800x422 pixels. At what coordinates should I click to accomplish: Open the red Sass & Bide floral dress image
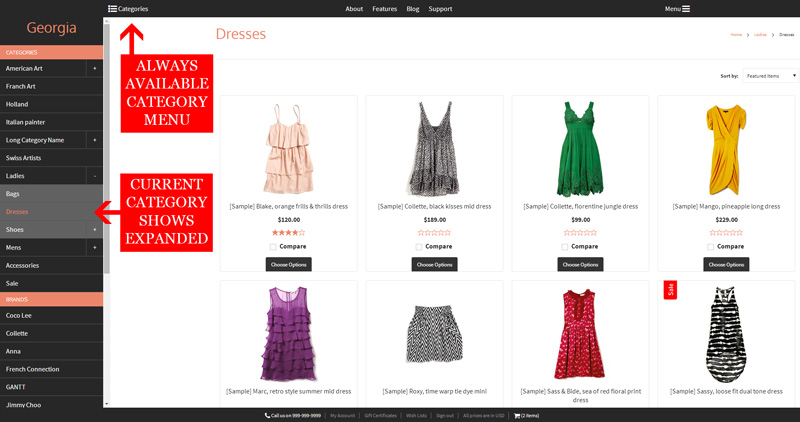point(580,334)
